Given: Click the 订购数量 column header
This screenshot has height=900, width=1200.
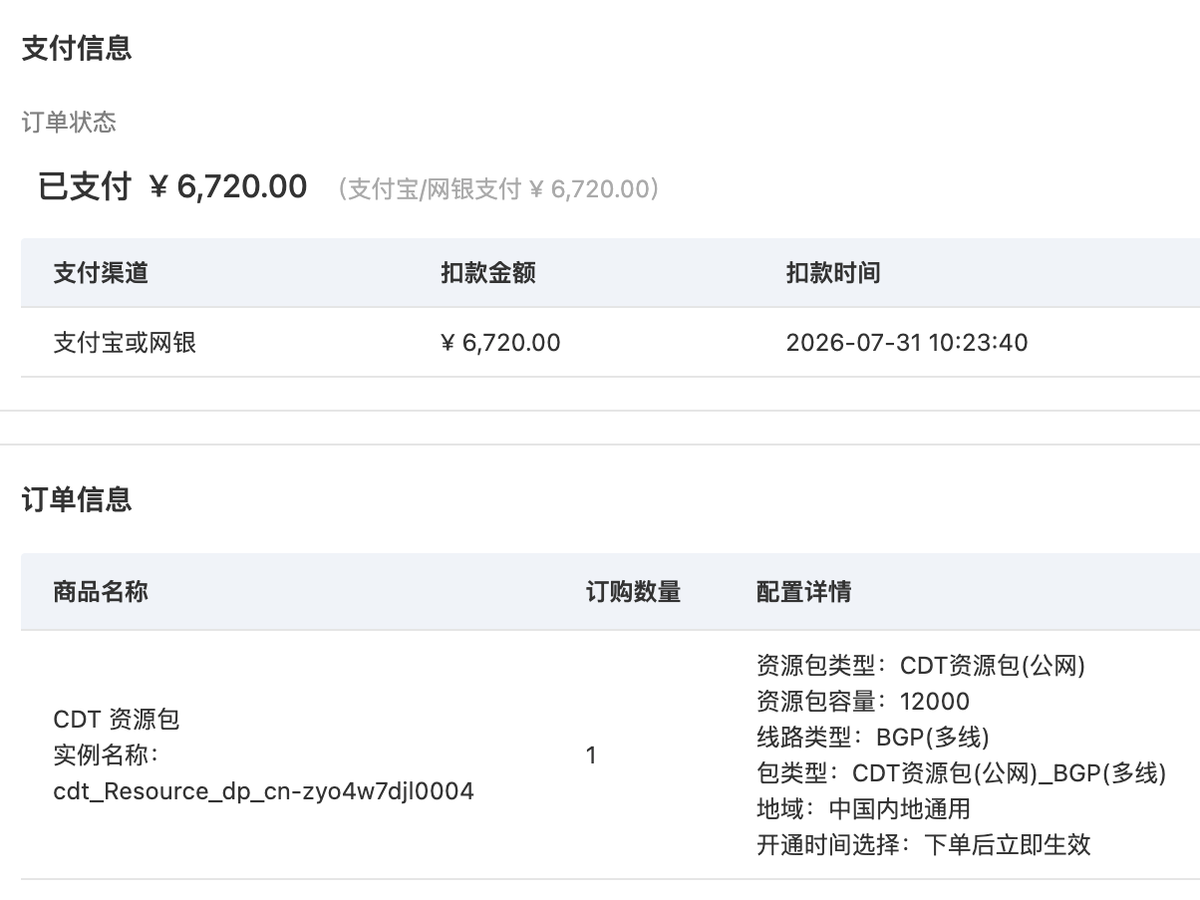Looking at the screenshot, I should pos(633,591).
